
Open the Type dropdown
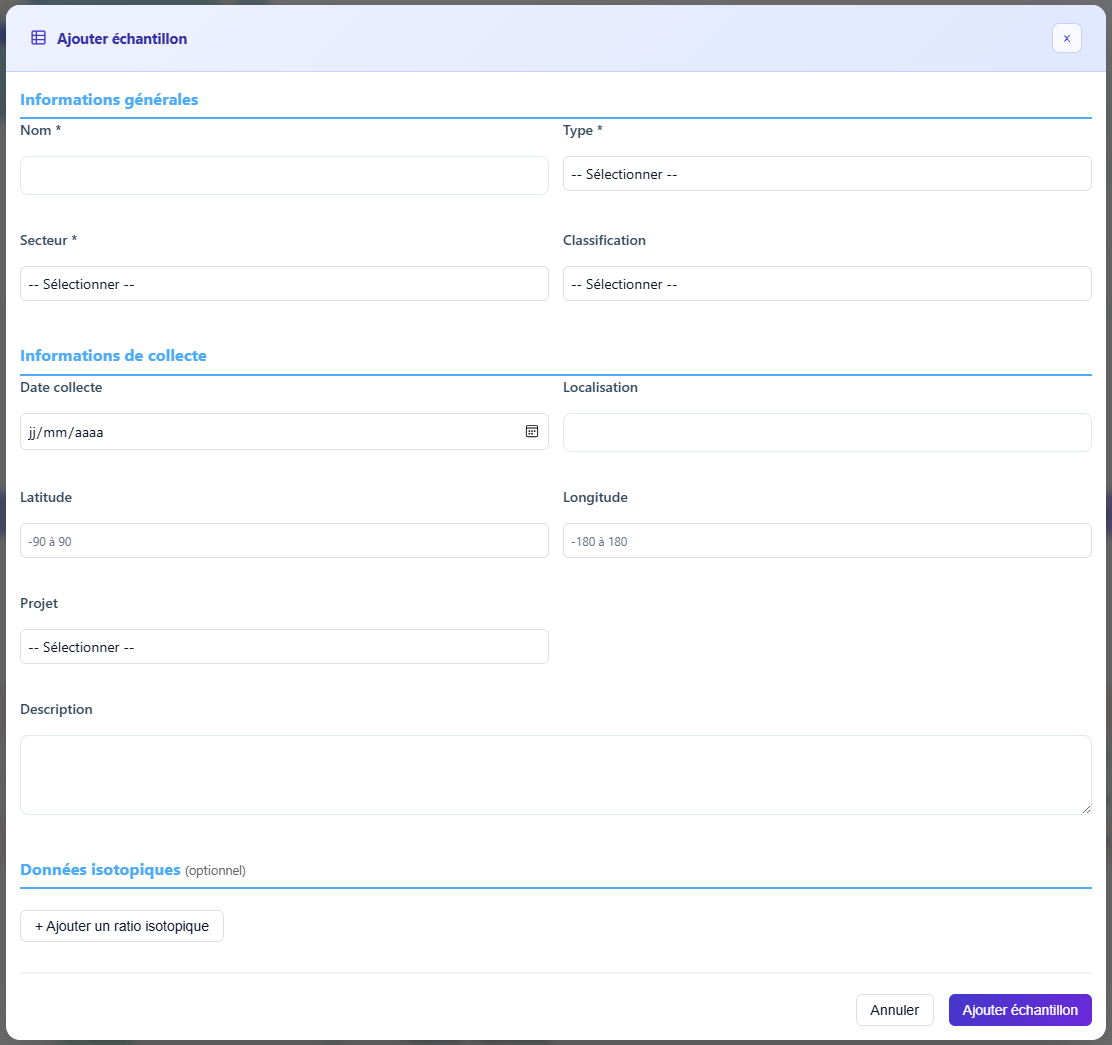click(826, 174)
